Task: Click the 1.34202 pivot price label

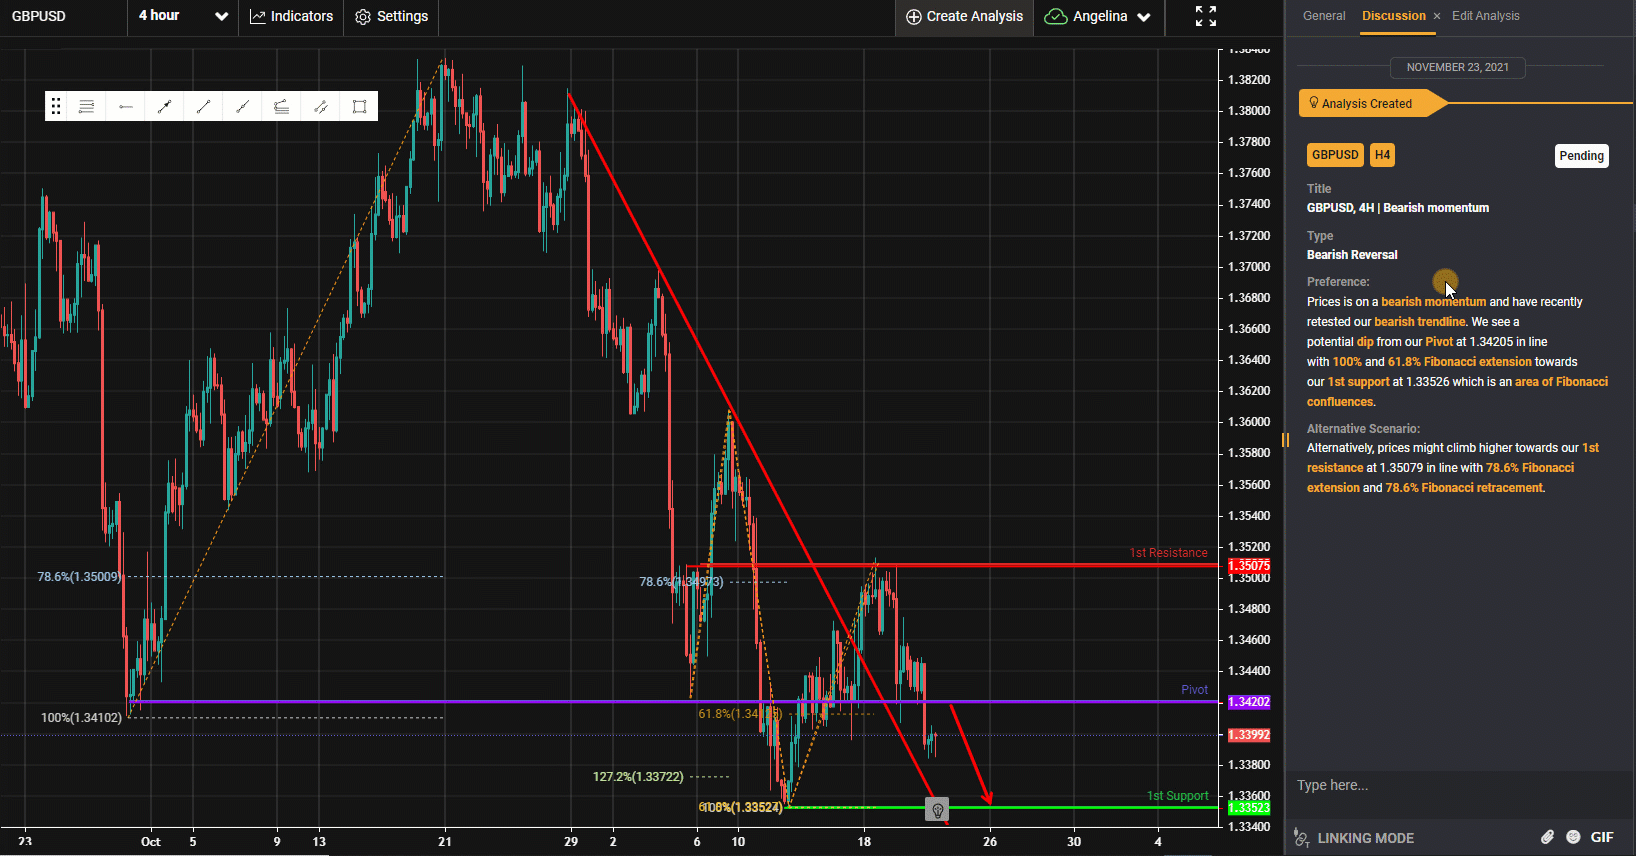Action: point(1249,702)
